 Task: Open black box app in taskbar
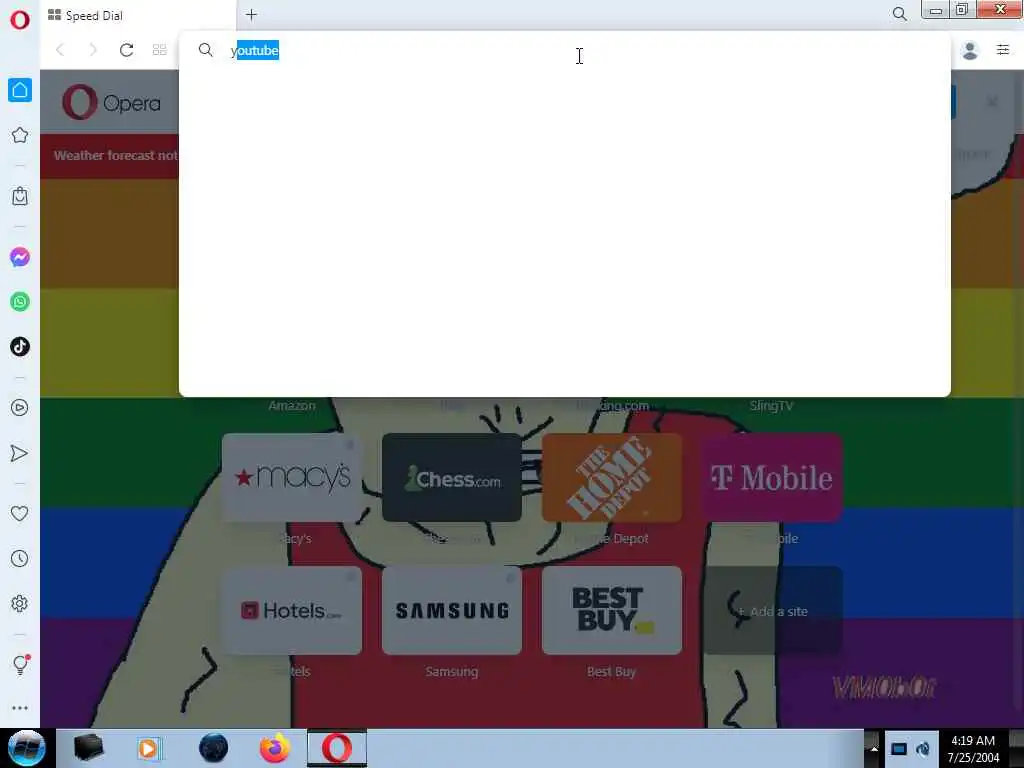88,748
